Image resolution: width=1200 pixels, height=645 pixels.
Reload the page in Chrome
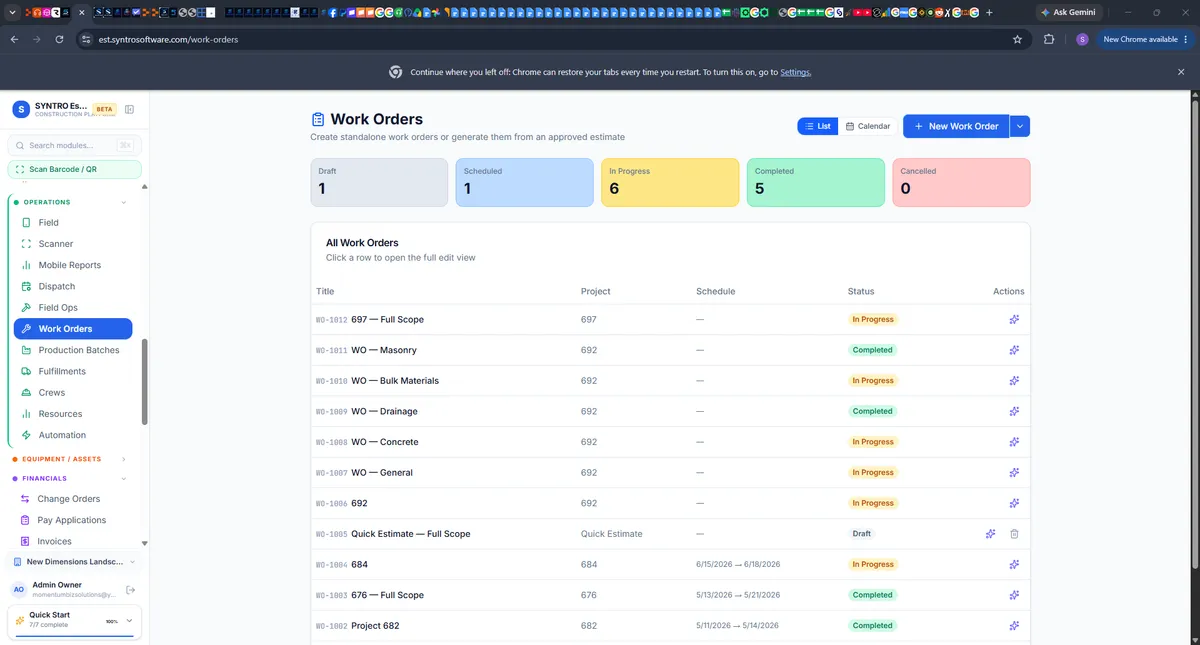coord(60,39)
